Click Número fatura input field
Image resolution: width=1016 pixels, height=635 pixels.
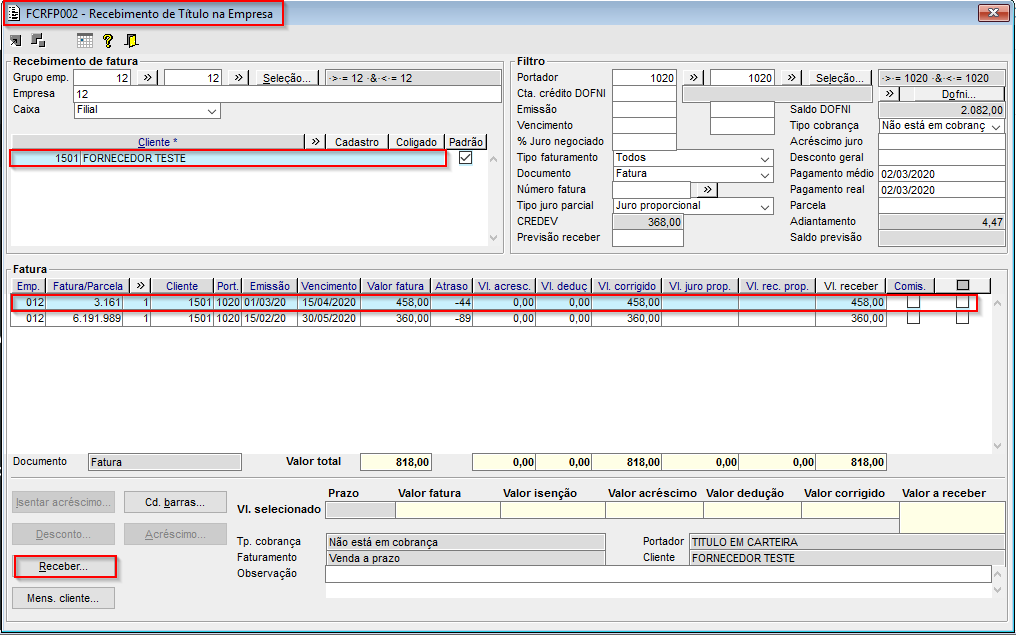coord(651,190)
